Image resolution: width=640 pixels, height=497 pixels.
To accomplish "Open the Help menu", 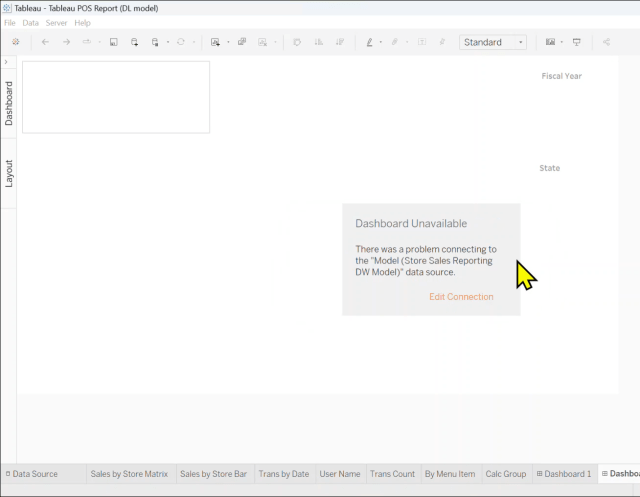I will 82,23.
